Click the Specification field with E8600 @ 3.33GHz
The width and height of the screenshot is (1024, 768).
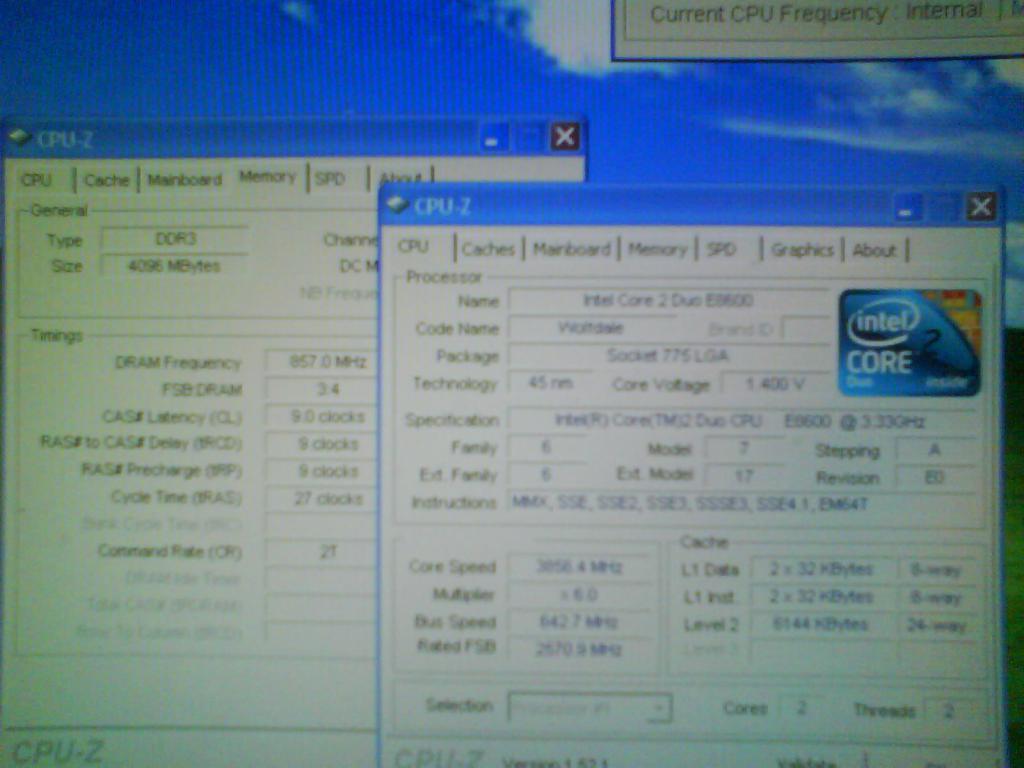(743, 421)
